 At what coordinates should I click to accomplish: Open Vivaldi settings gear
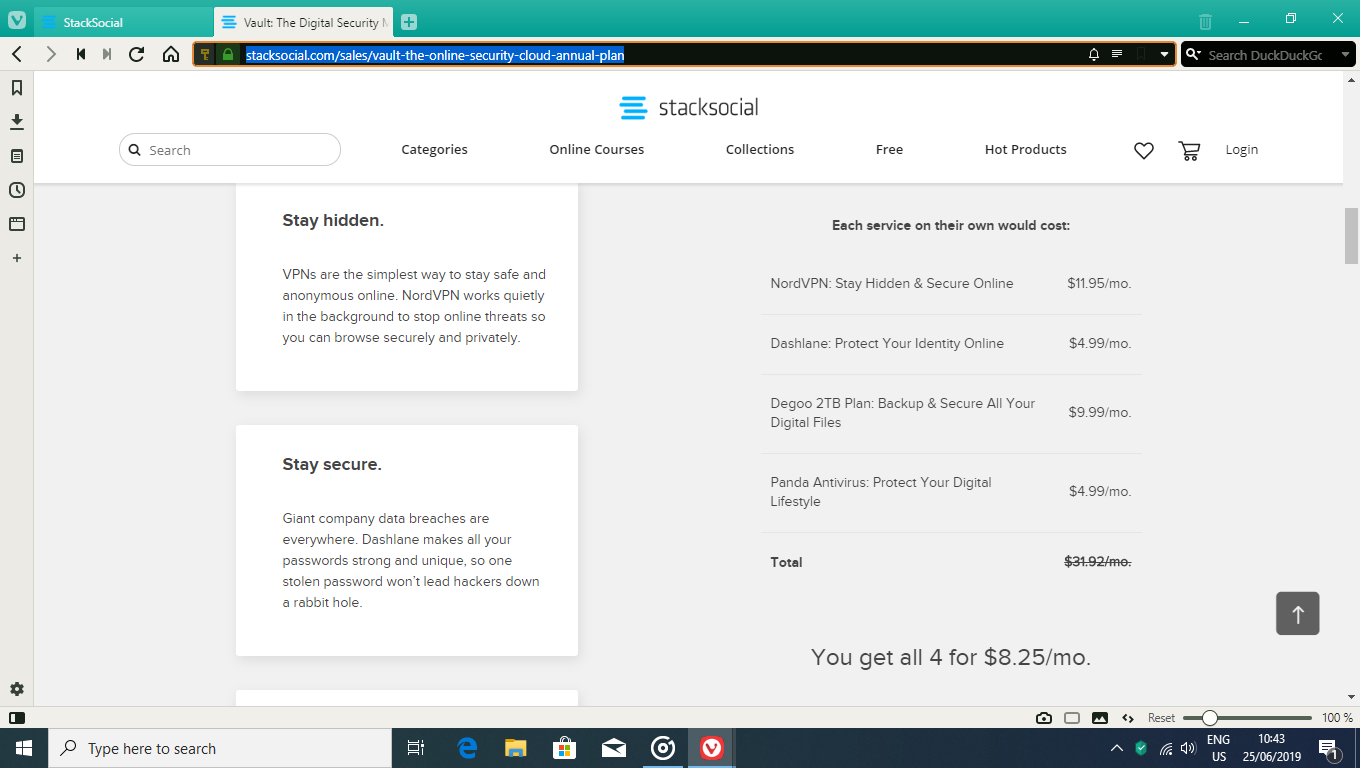click(17, 689)
